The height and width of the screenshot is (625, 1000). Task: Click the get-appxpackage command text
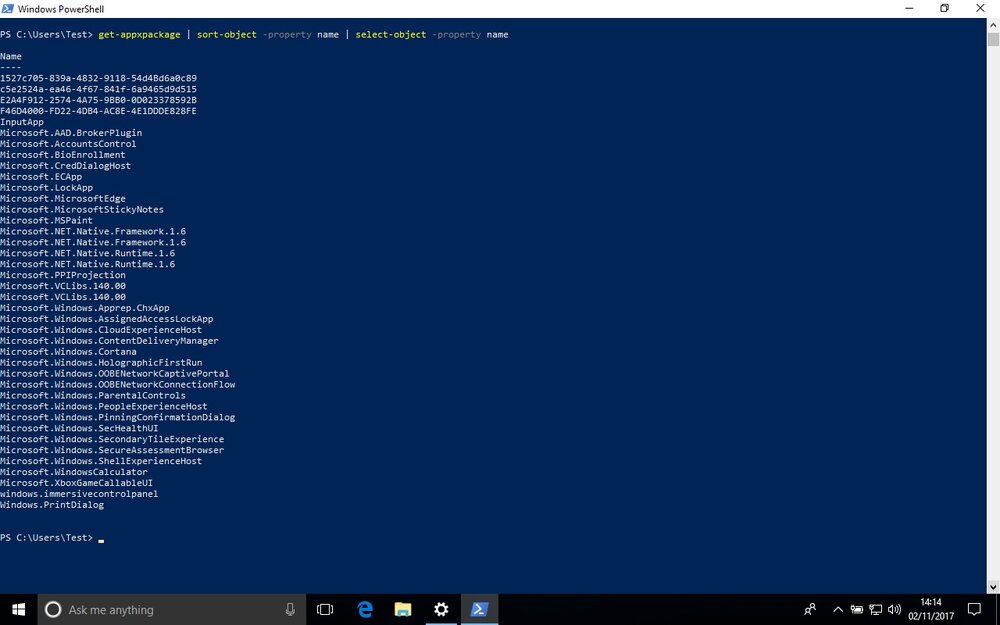(x=139, y=34)
